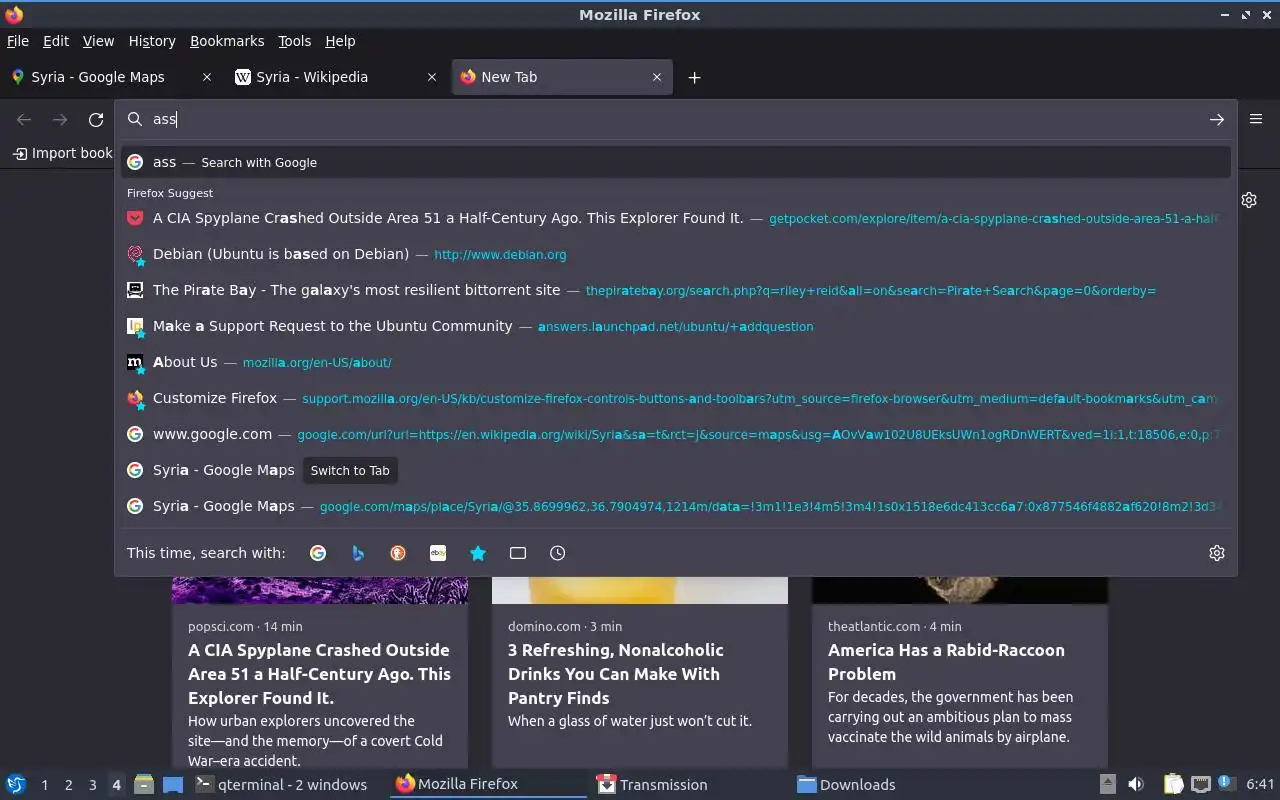Click Import bookmarks toolbar button
Image resolution: width=1280 pixels, height=800 pixels.
click(x=62, y=153)
